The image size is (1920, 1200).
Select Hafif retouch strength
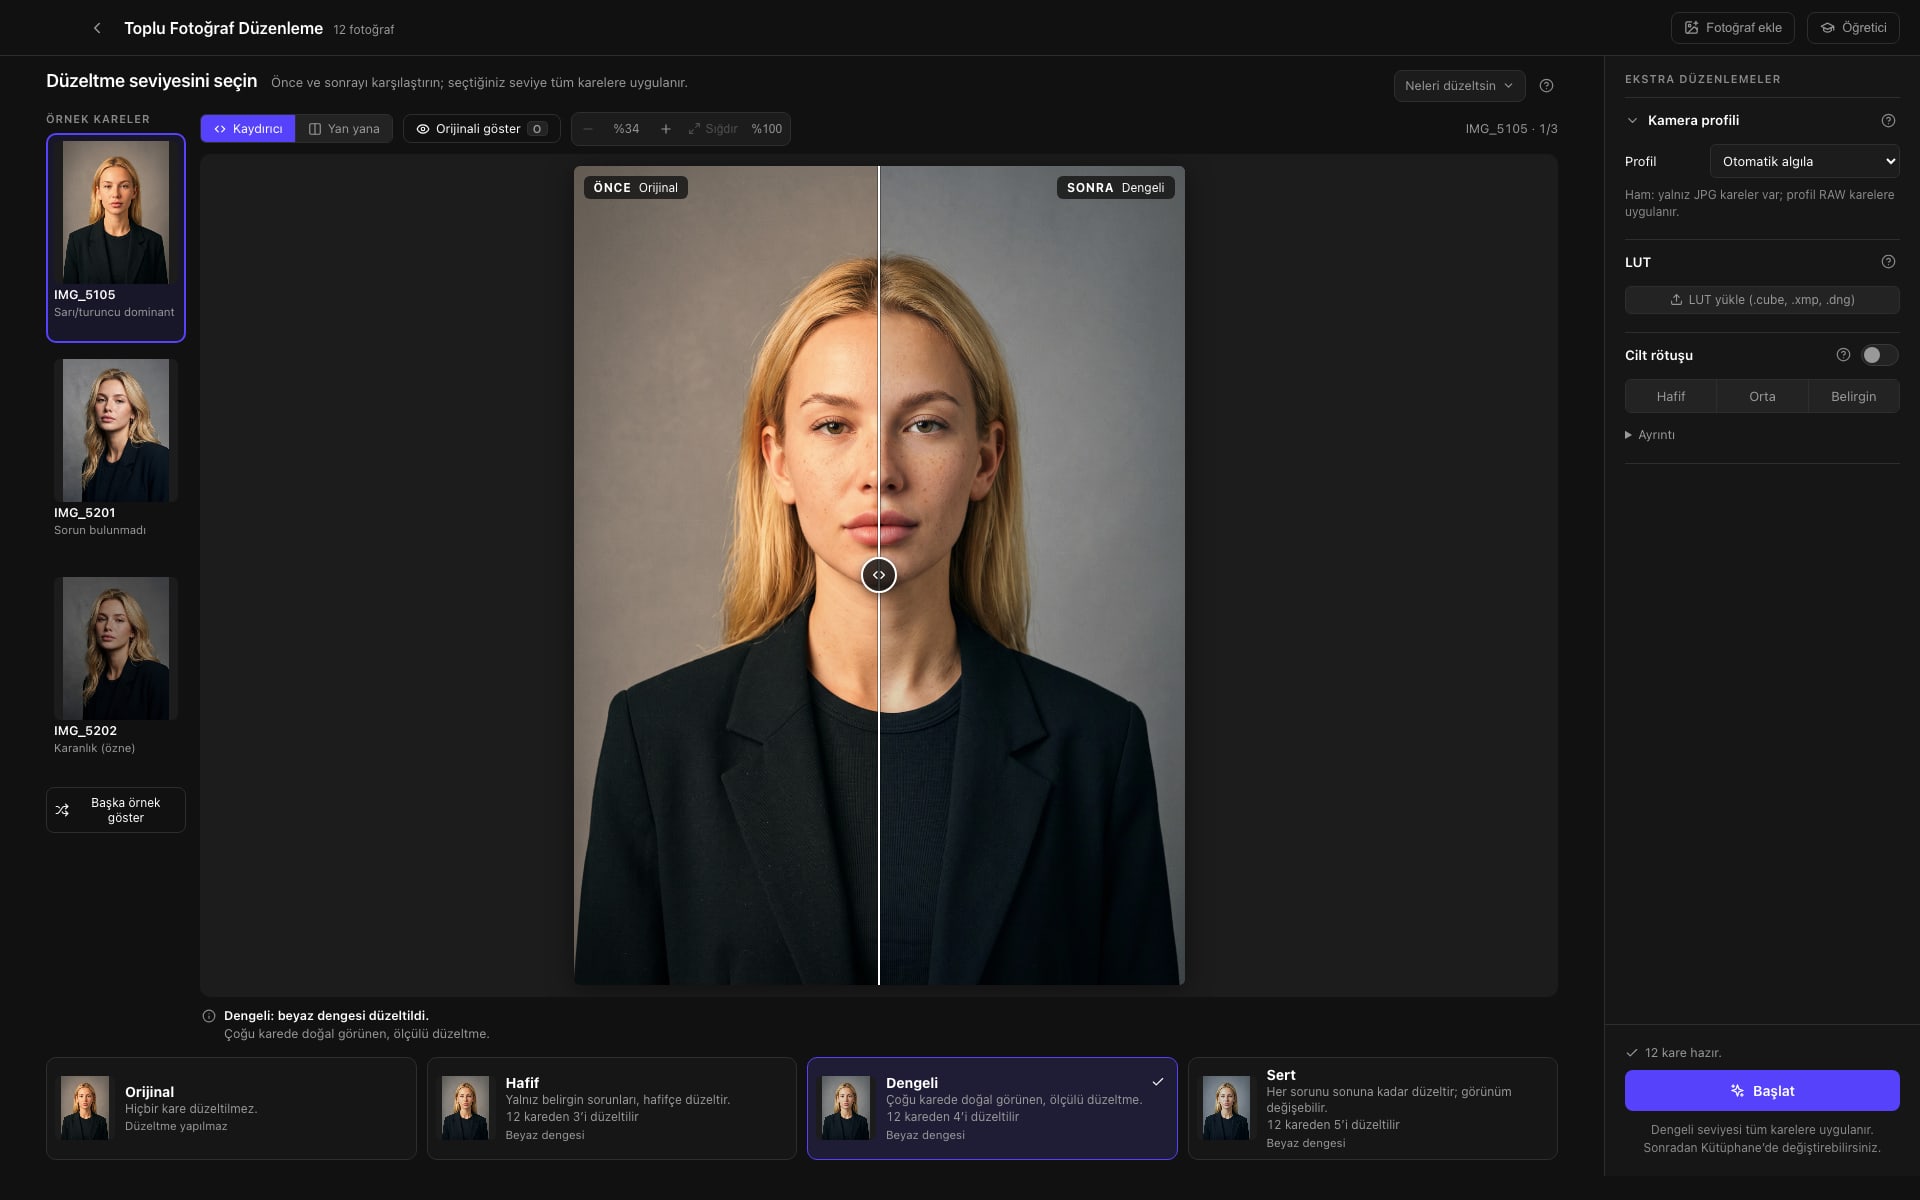point(1670,397)
